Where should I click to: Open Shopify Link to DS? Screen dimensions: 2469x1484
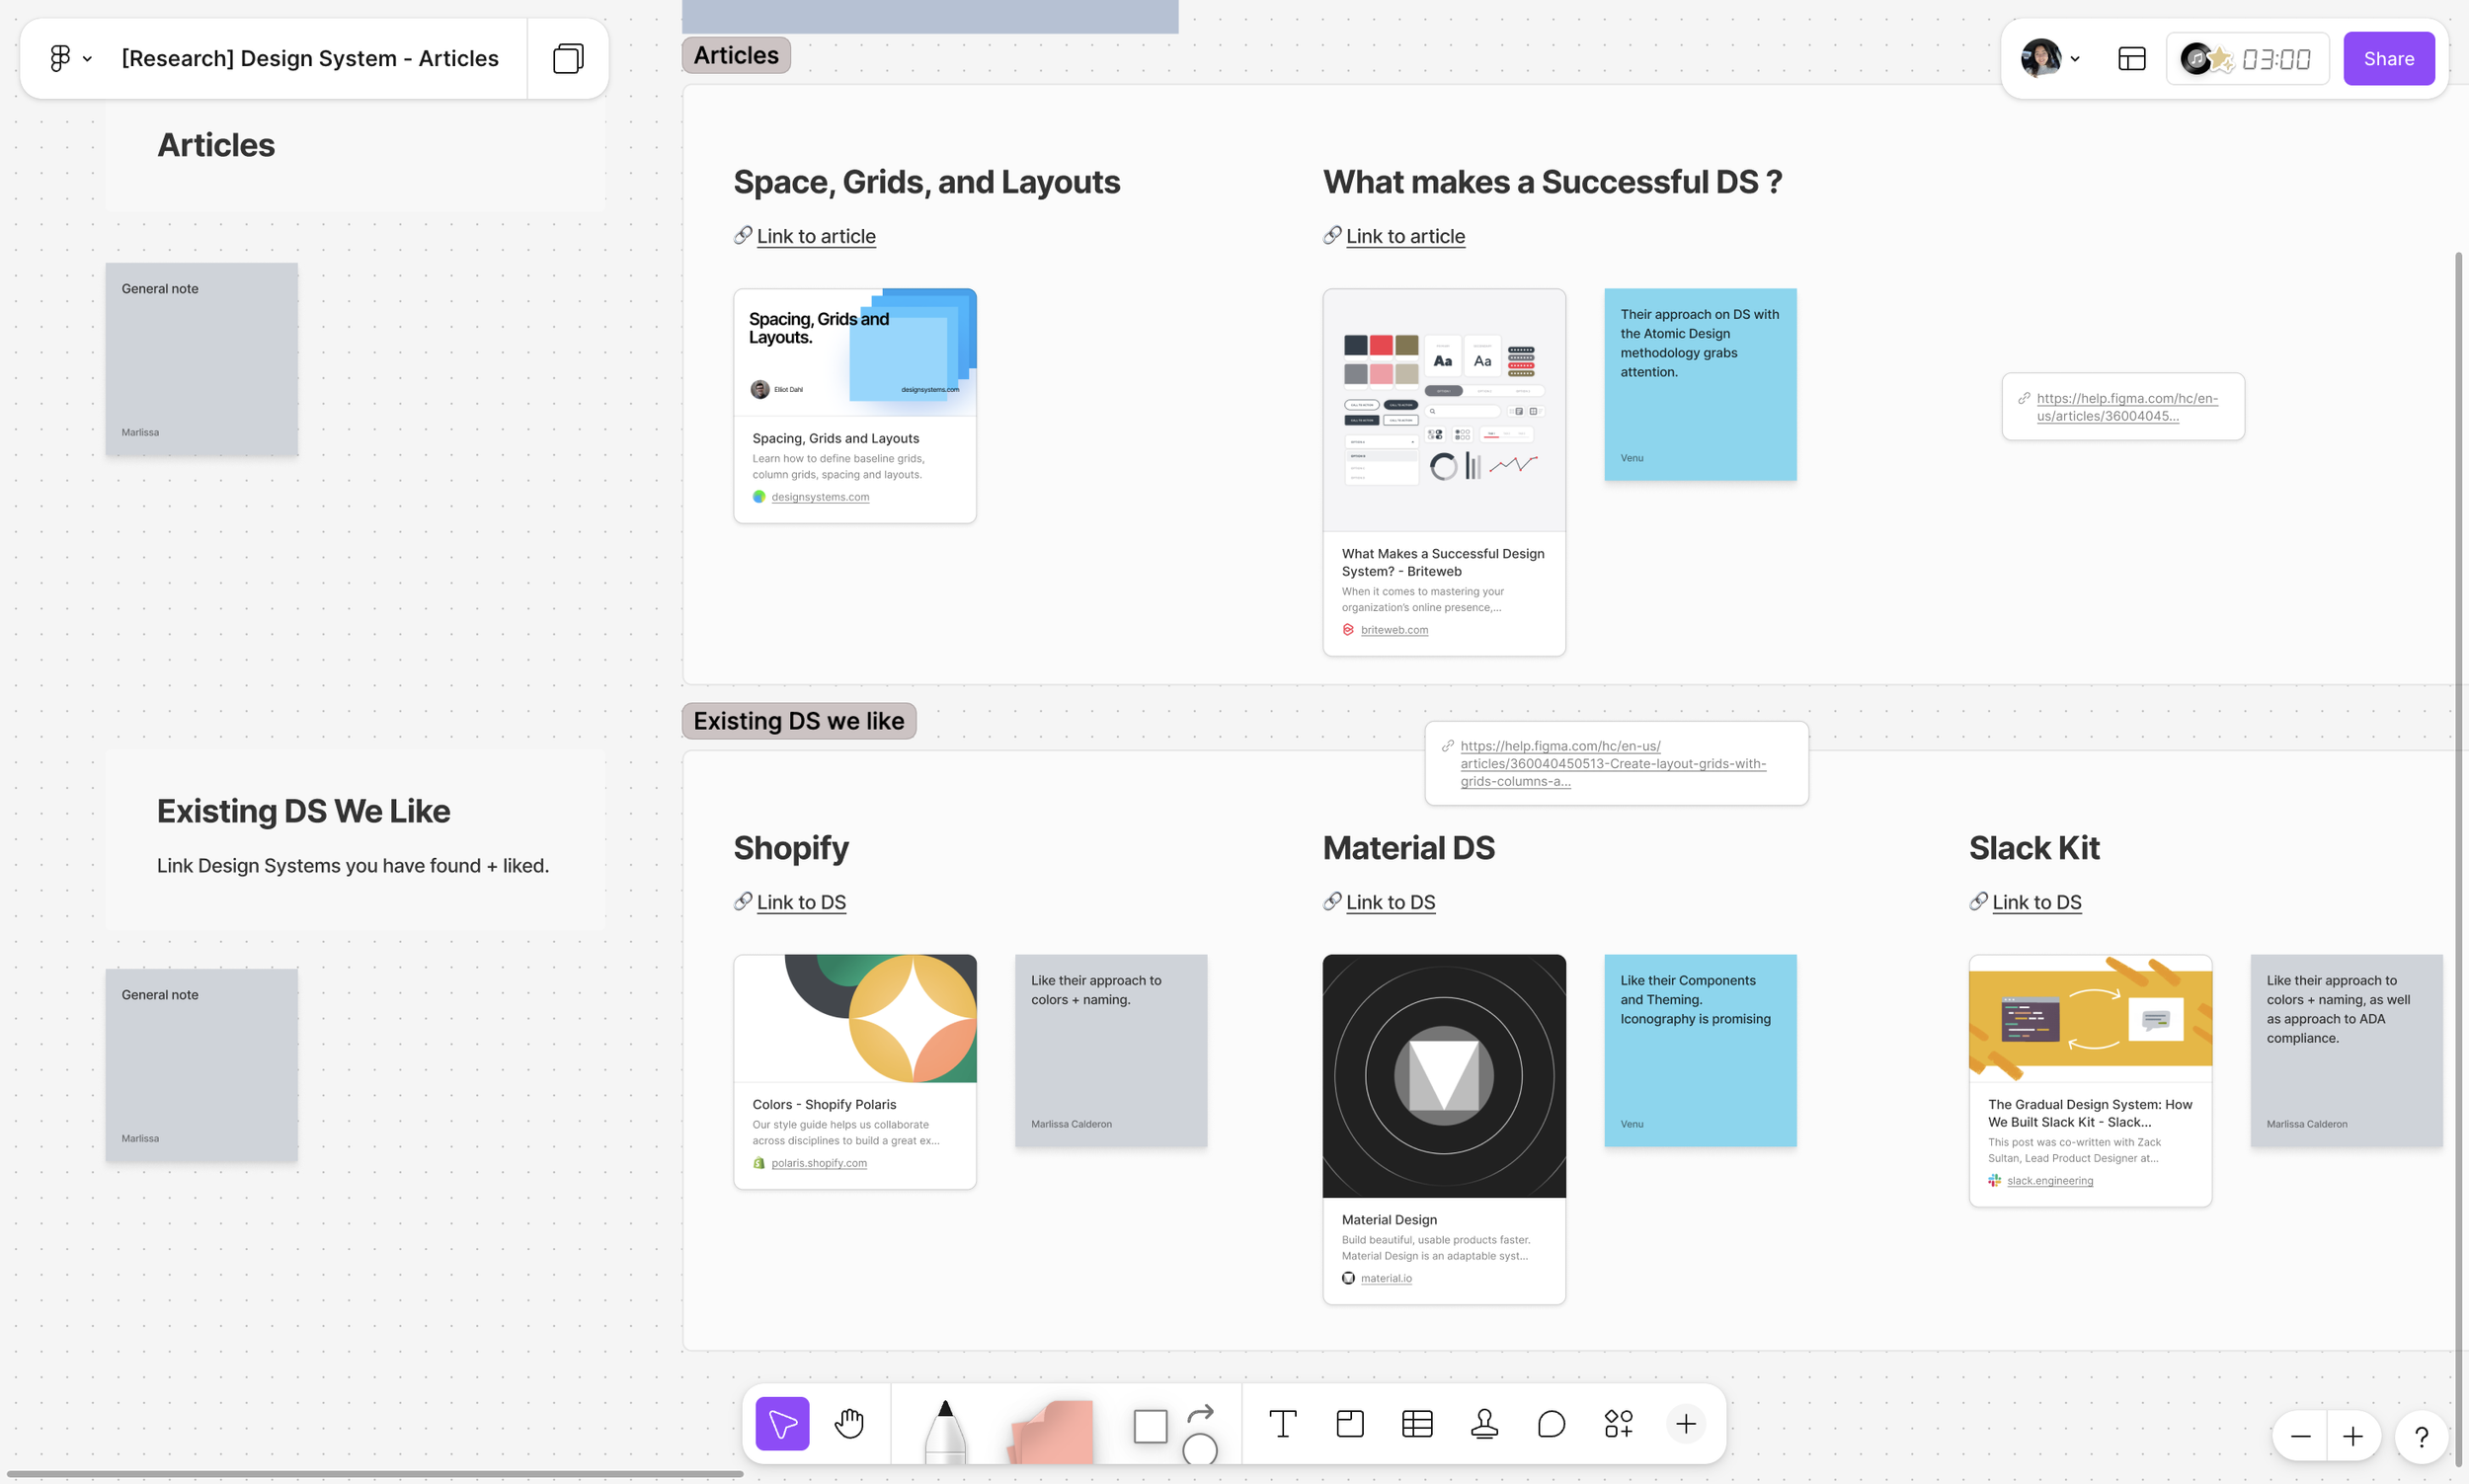[801, 902]
